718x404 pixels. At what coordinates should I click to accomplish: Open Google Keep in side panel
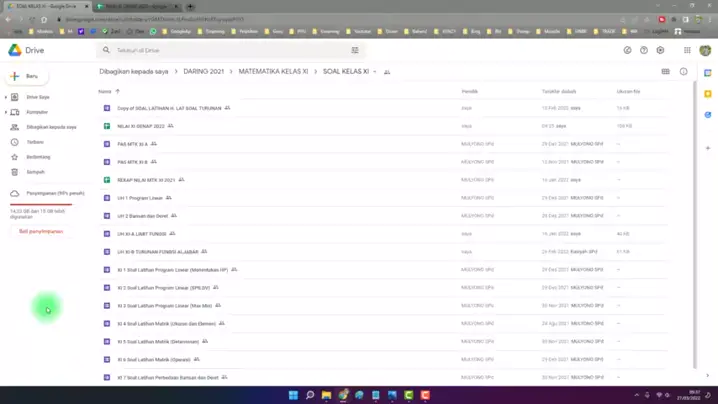click(x=709, y=96)
